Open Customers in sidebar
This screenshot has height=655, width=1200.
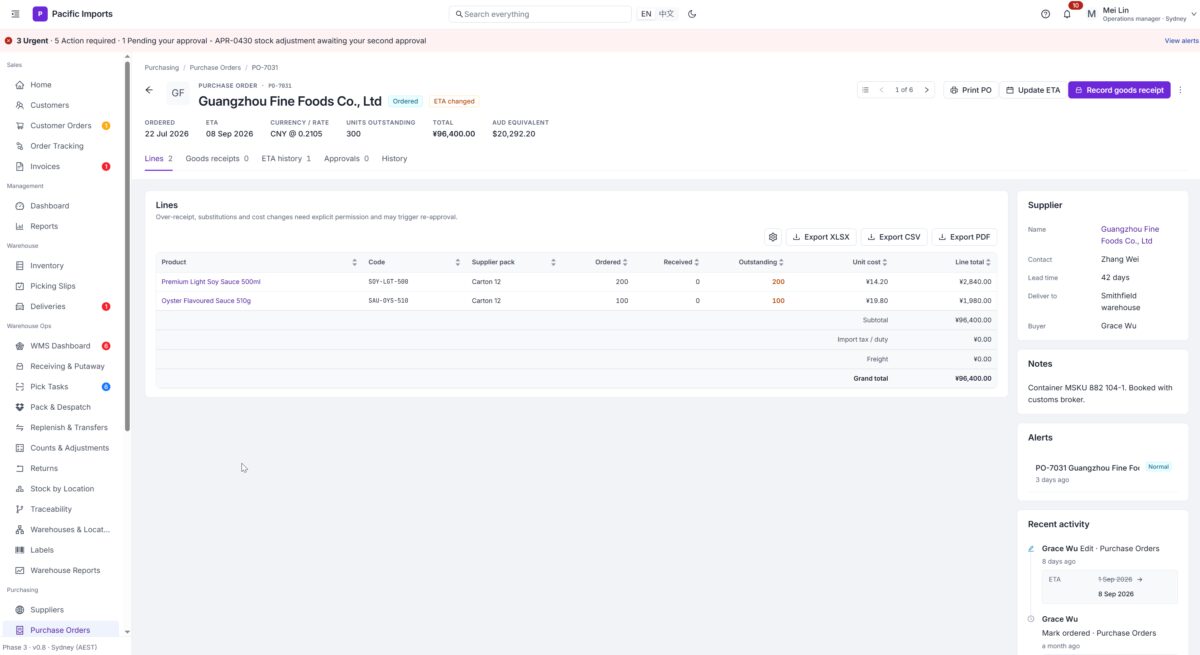pos(60,105)
